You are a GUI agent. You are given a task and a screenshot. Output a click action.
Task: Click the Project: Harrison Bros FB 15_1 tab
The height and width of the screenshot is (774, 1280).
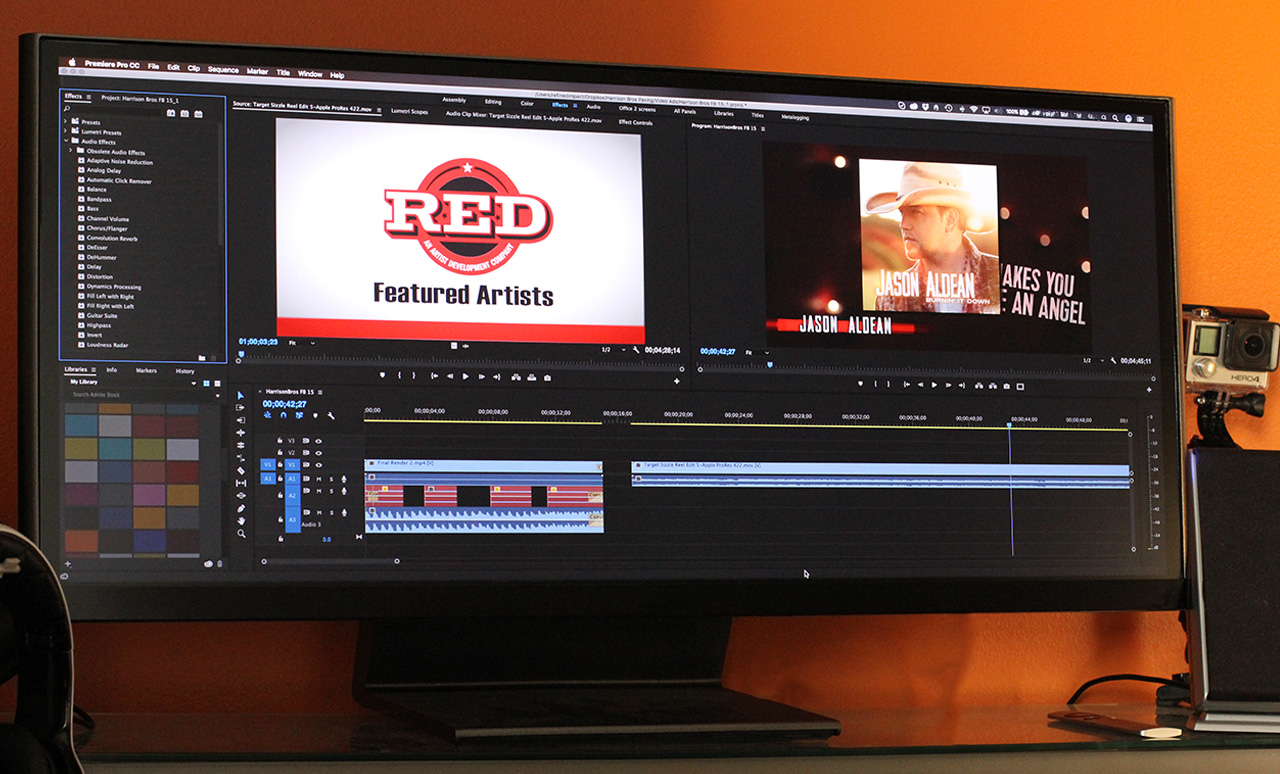[x=140, y=99]
